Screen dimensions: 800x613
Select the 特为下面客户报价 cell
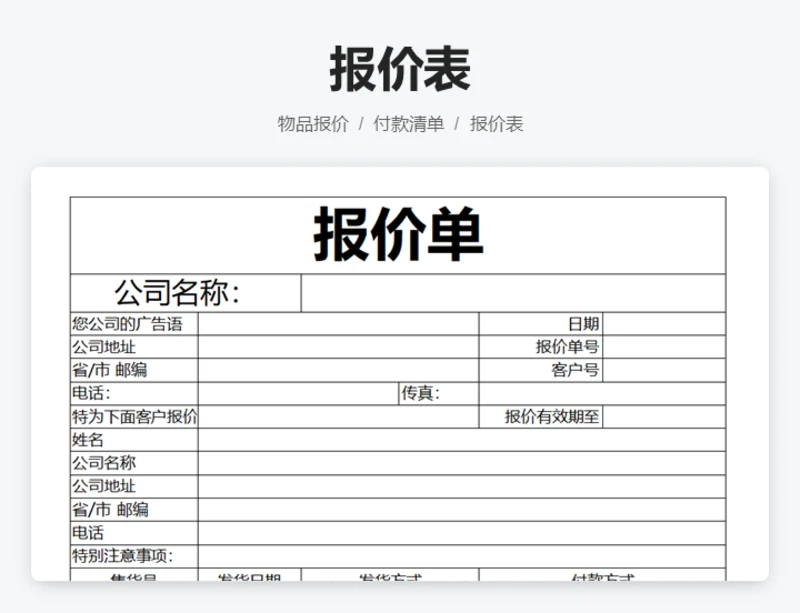pos(134,417)
